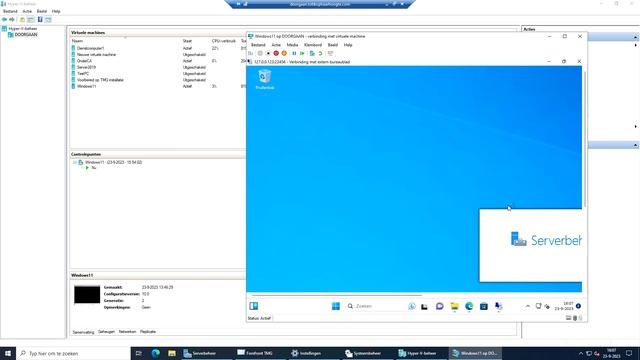Click host Task View icon
Viewport: 640px width, 360px height.
click(138, 353)
